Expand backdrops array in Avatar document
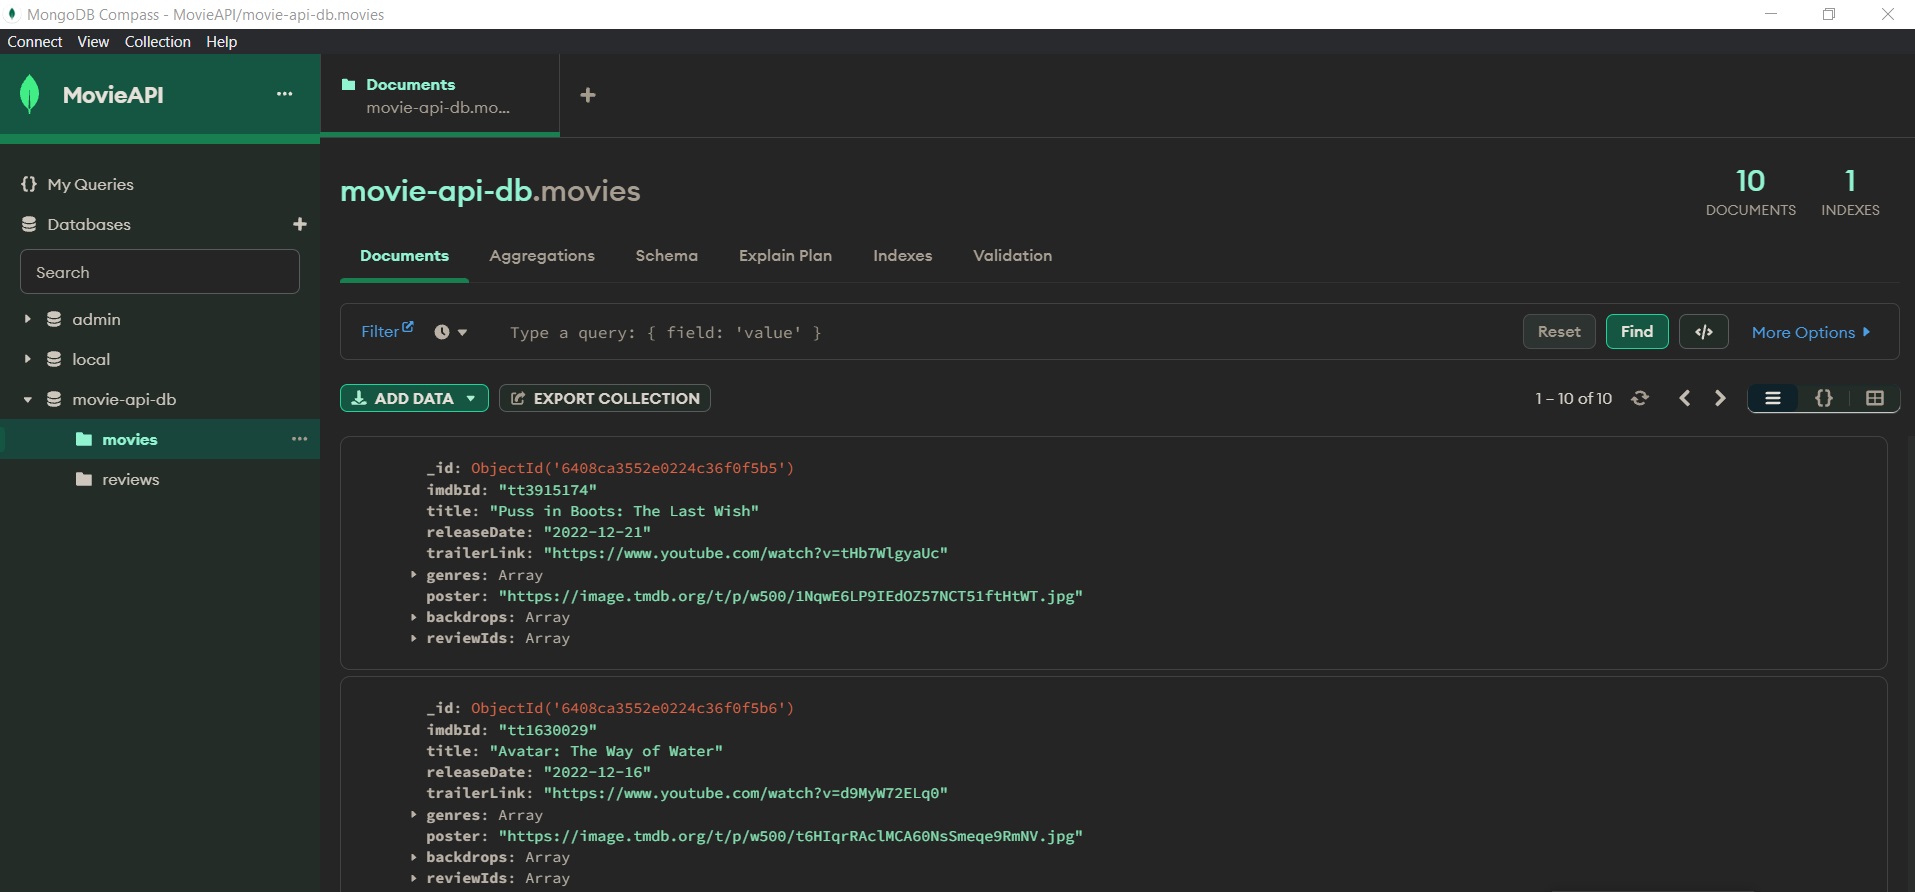Image resolution: width=1915 pixels, height=892 pixels. tap(413, 857)
